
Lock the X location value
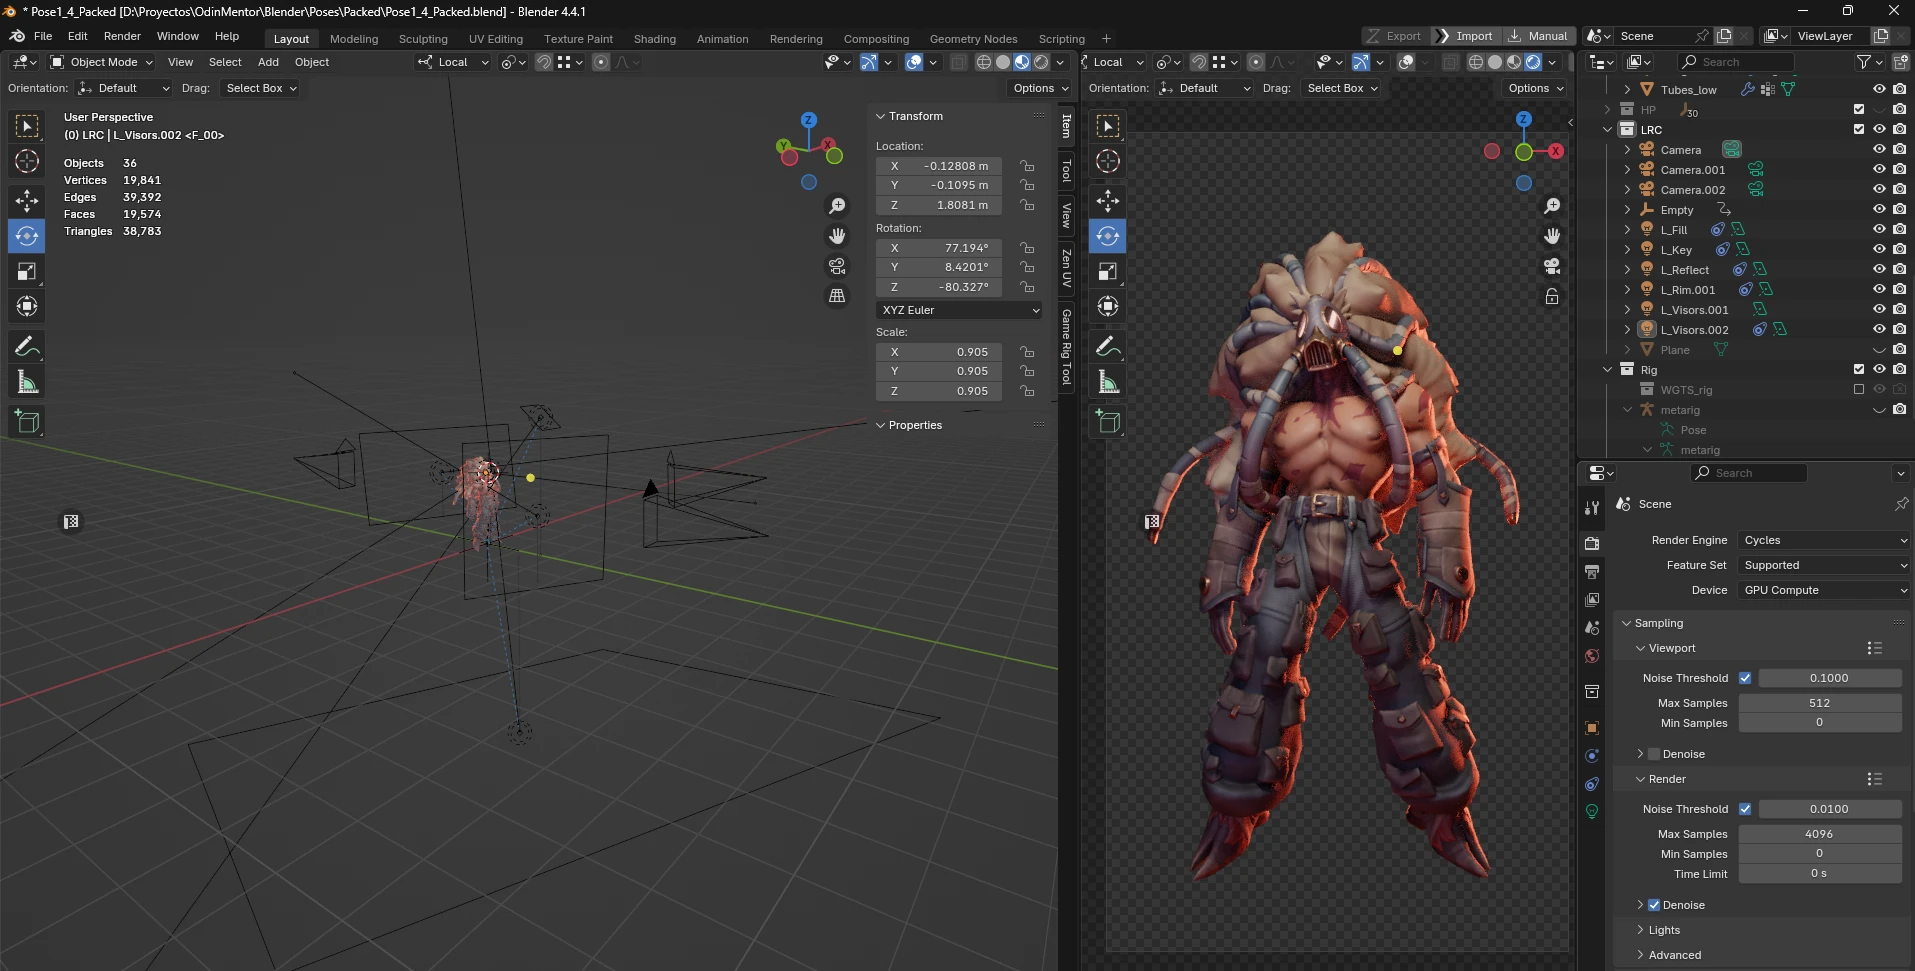point(1027,166)
